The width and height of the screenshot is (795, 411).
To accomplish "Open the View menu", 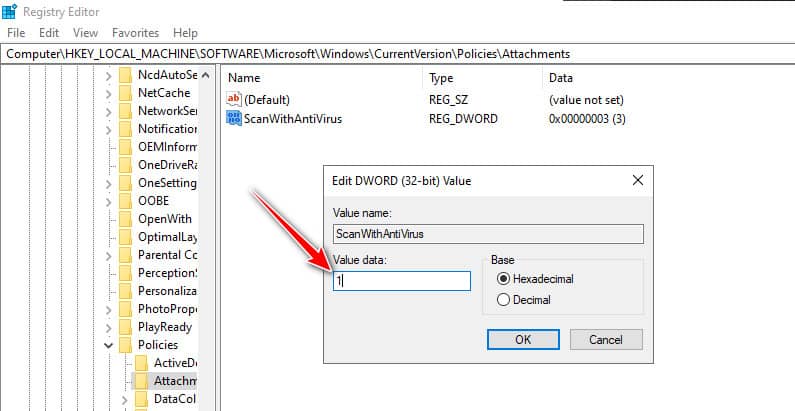I will [x=85, y=33].
